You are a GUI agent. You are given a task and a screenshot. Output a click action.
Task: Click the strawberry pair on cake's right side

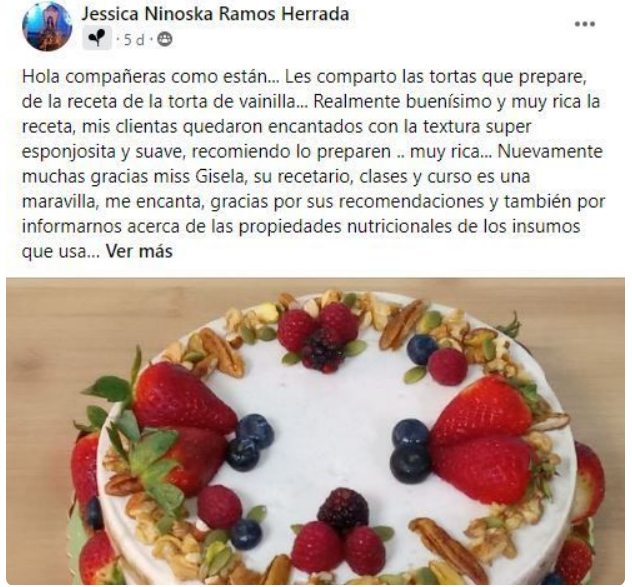482,439
